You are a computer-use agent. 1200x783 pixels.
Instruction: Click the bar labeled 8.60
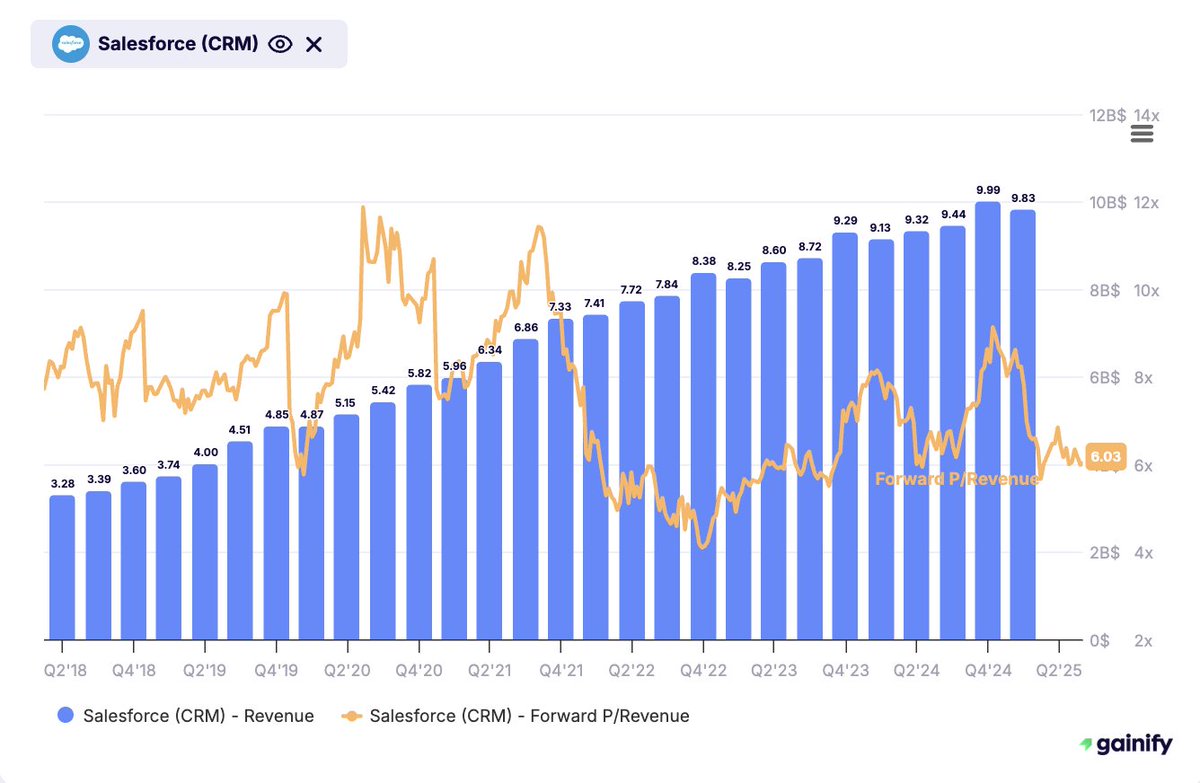tap(774, 452)
